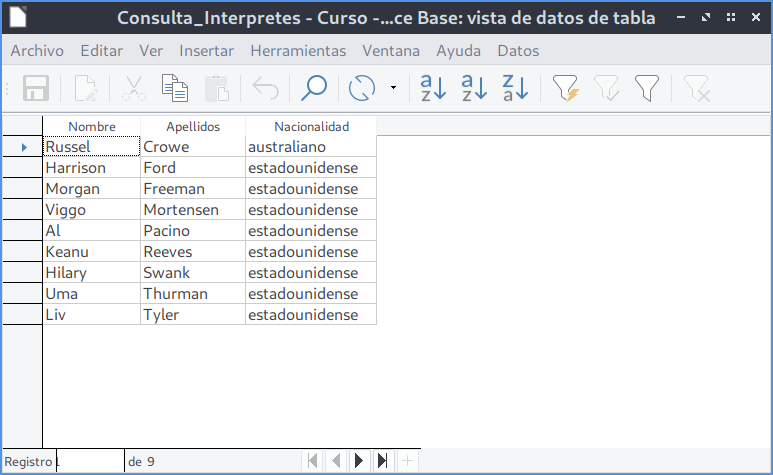Click the Refresh data icon
773x475 pixels.
click(361, 89)
